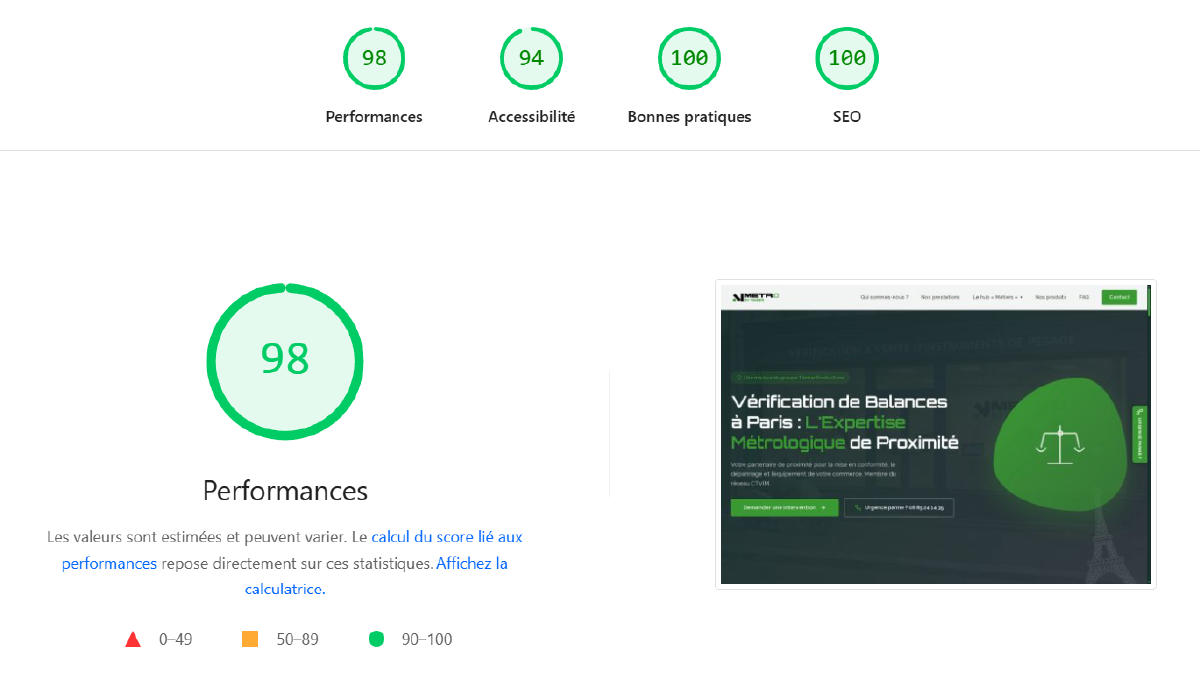Click the green circle 90–100 legend icon

[376, 639]
